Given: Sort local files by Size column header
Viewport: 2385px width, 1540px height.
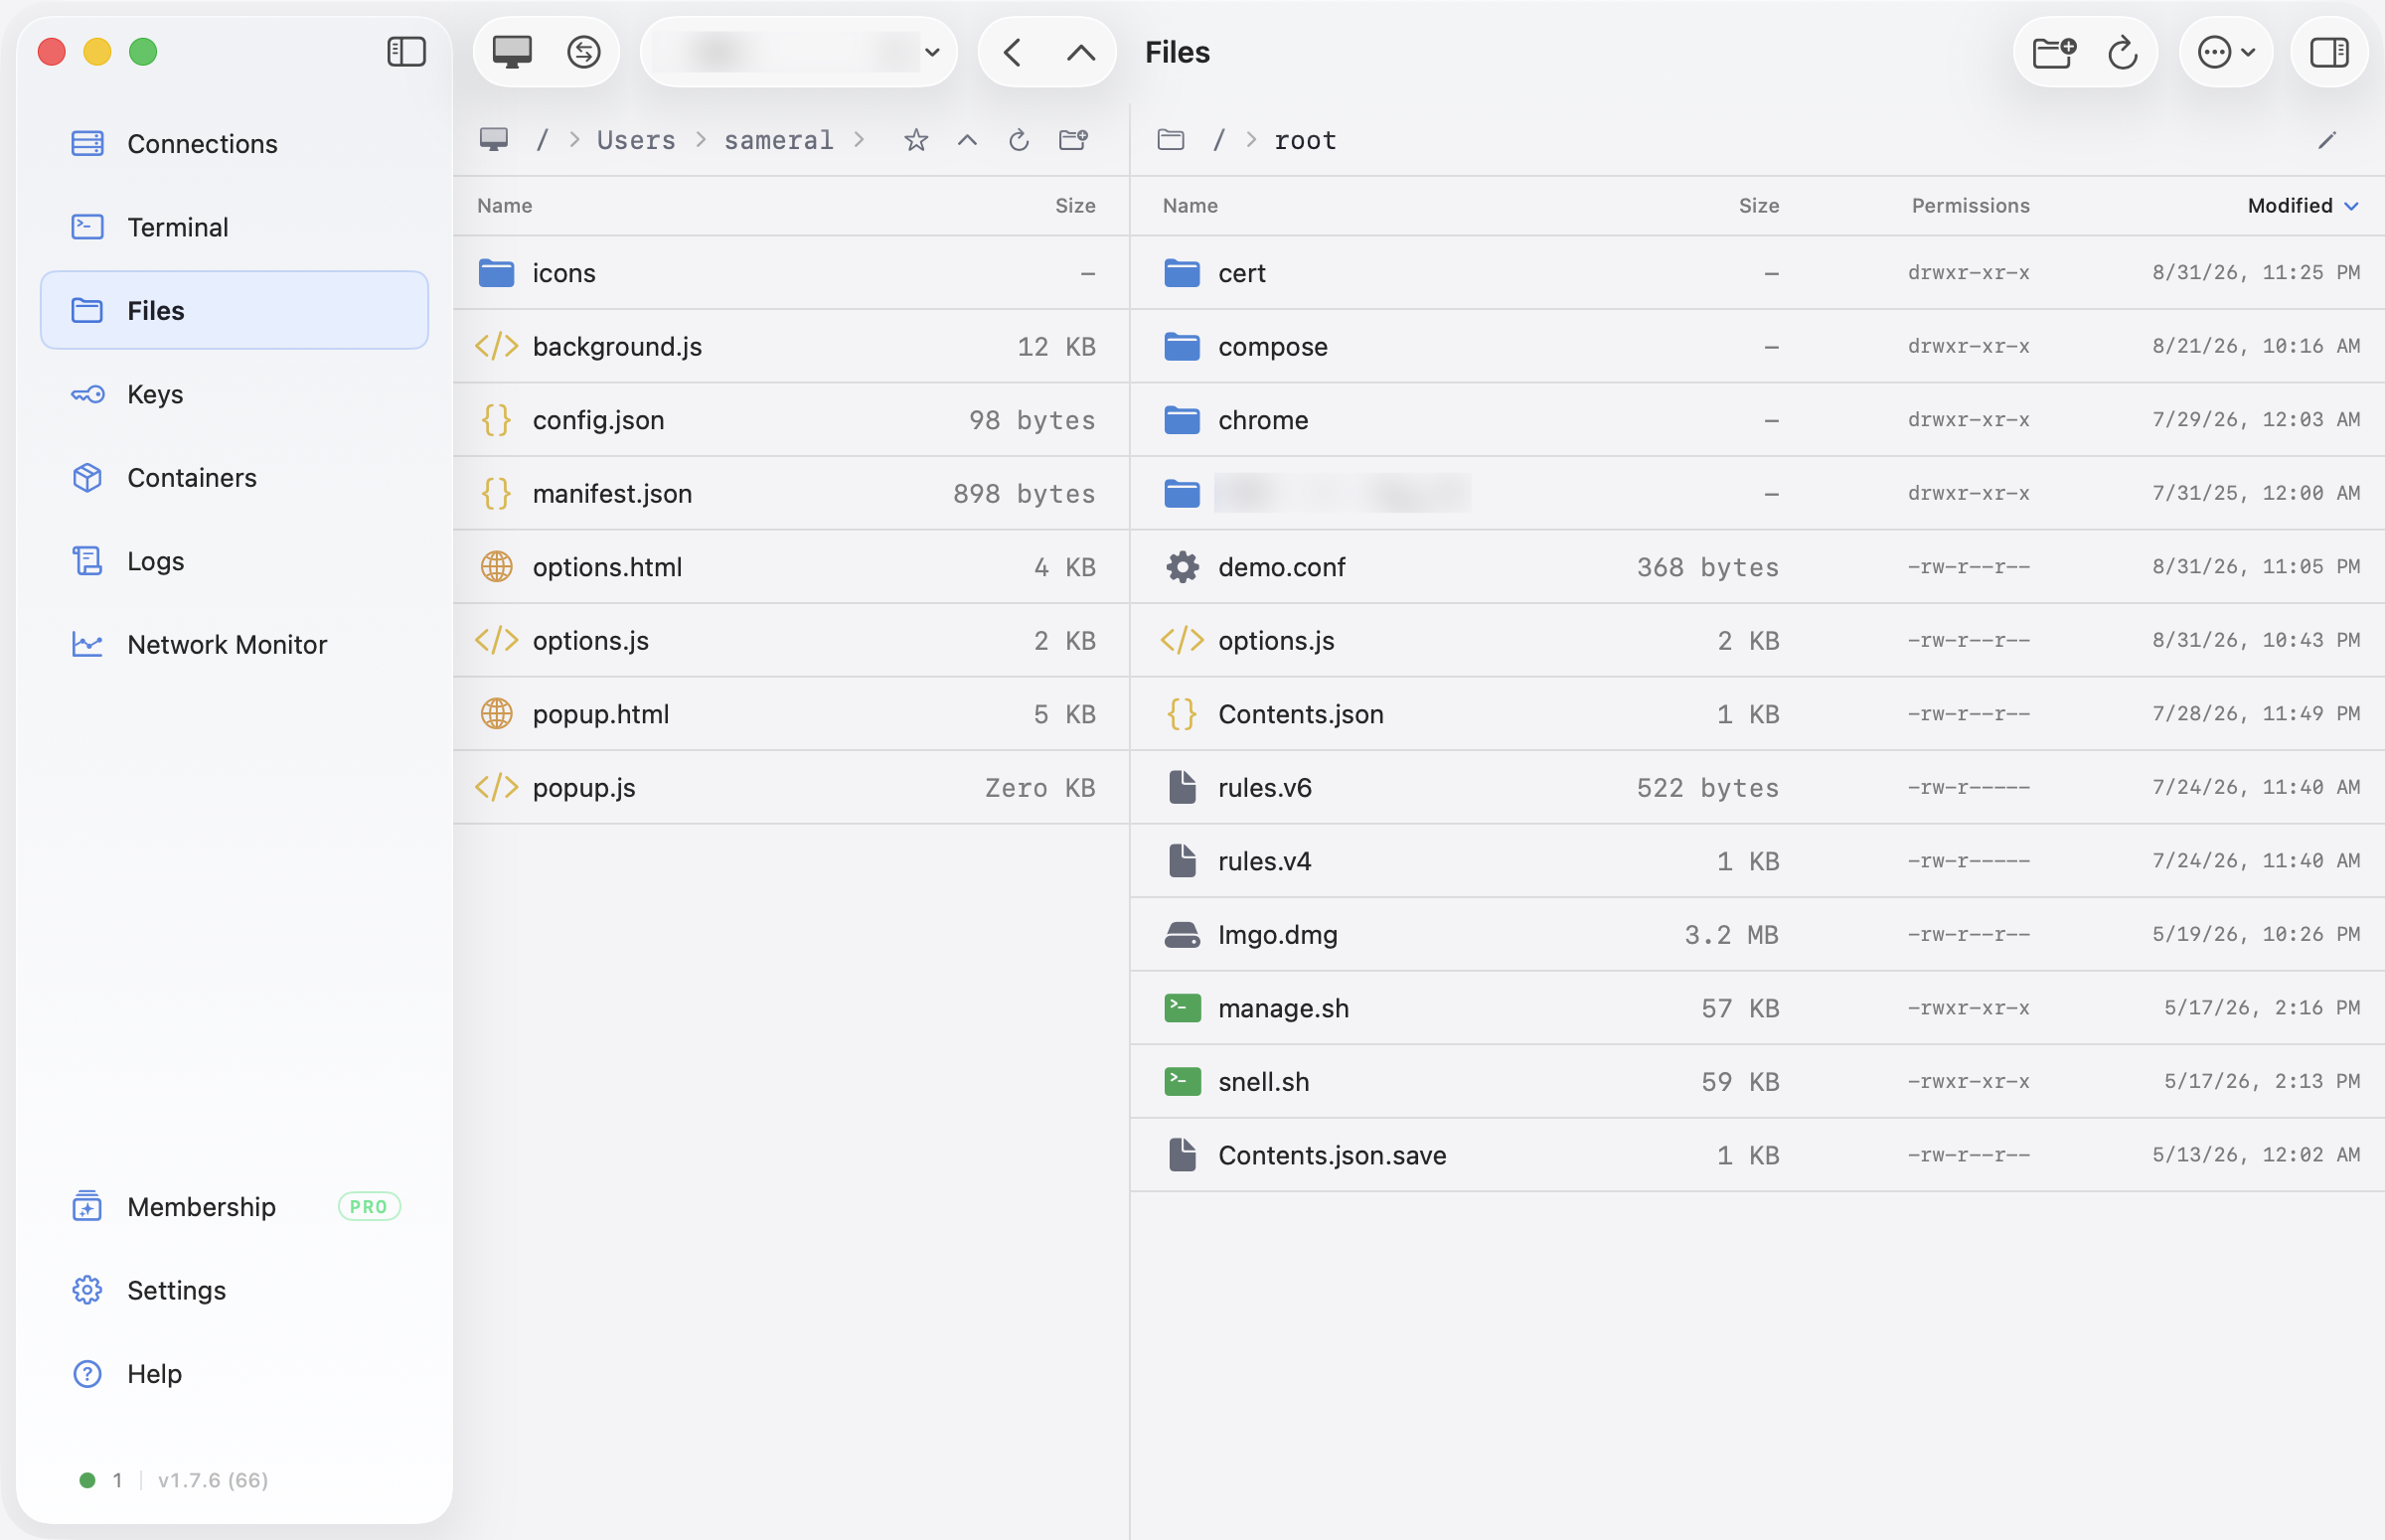Looking at the screenshot, I should tap(1075, 205).
